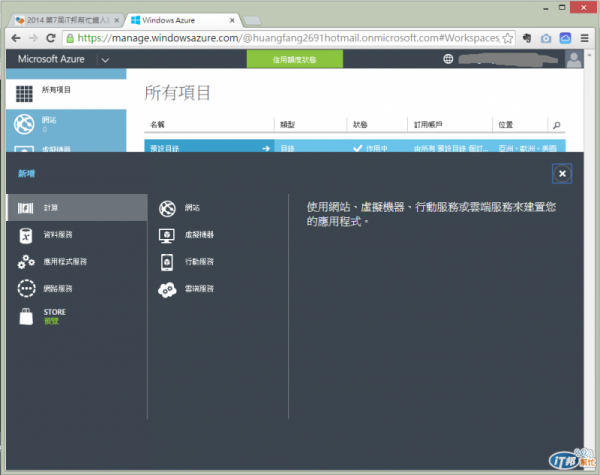
Task: Click the all items grid icon
Action: click(x=24, y=94)
